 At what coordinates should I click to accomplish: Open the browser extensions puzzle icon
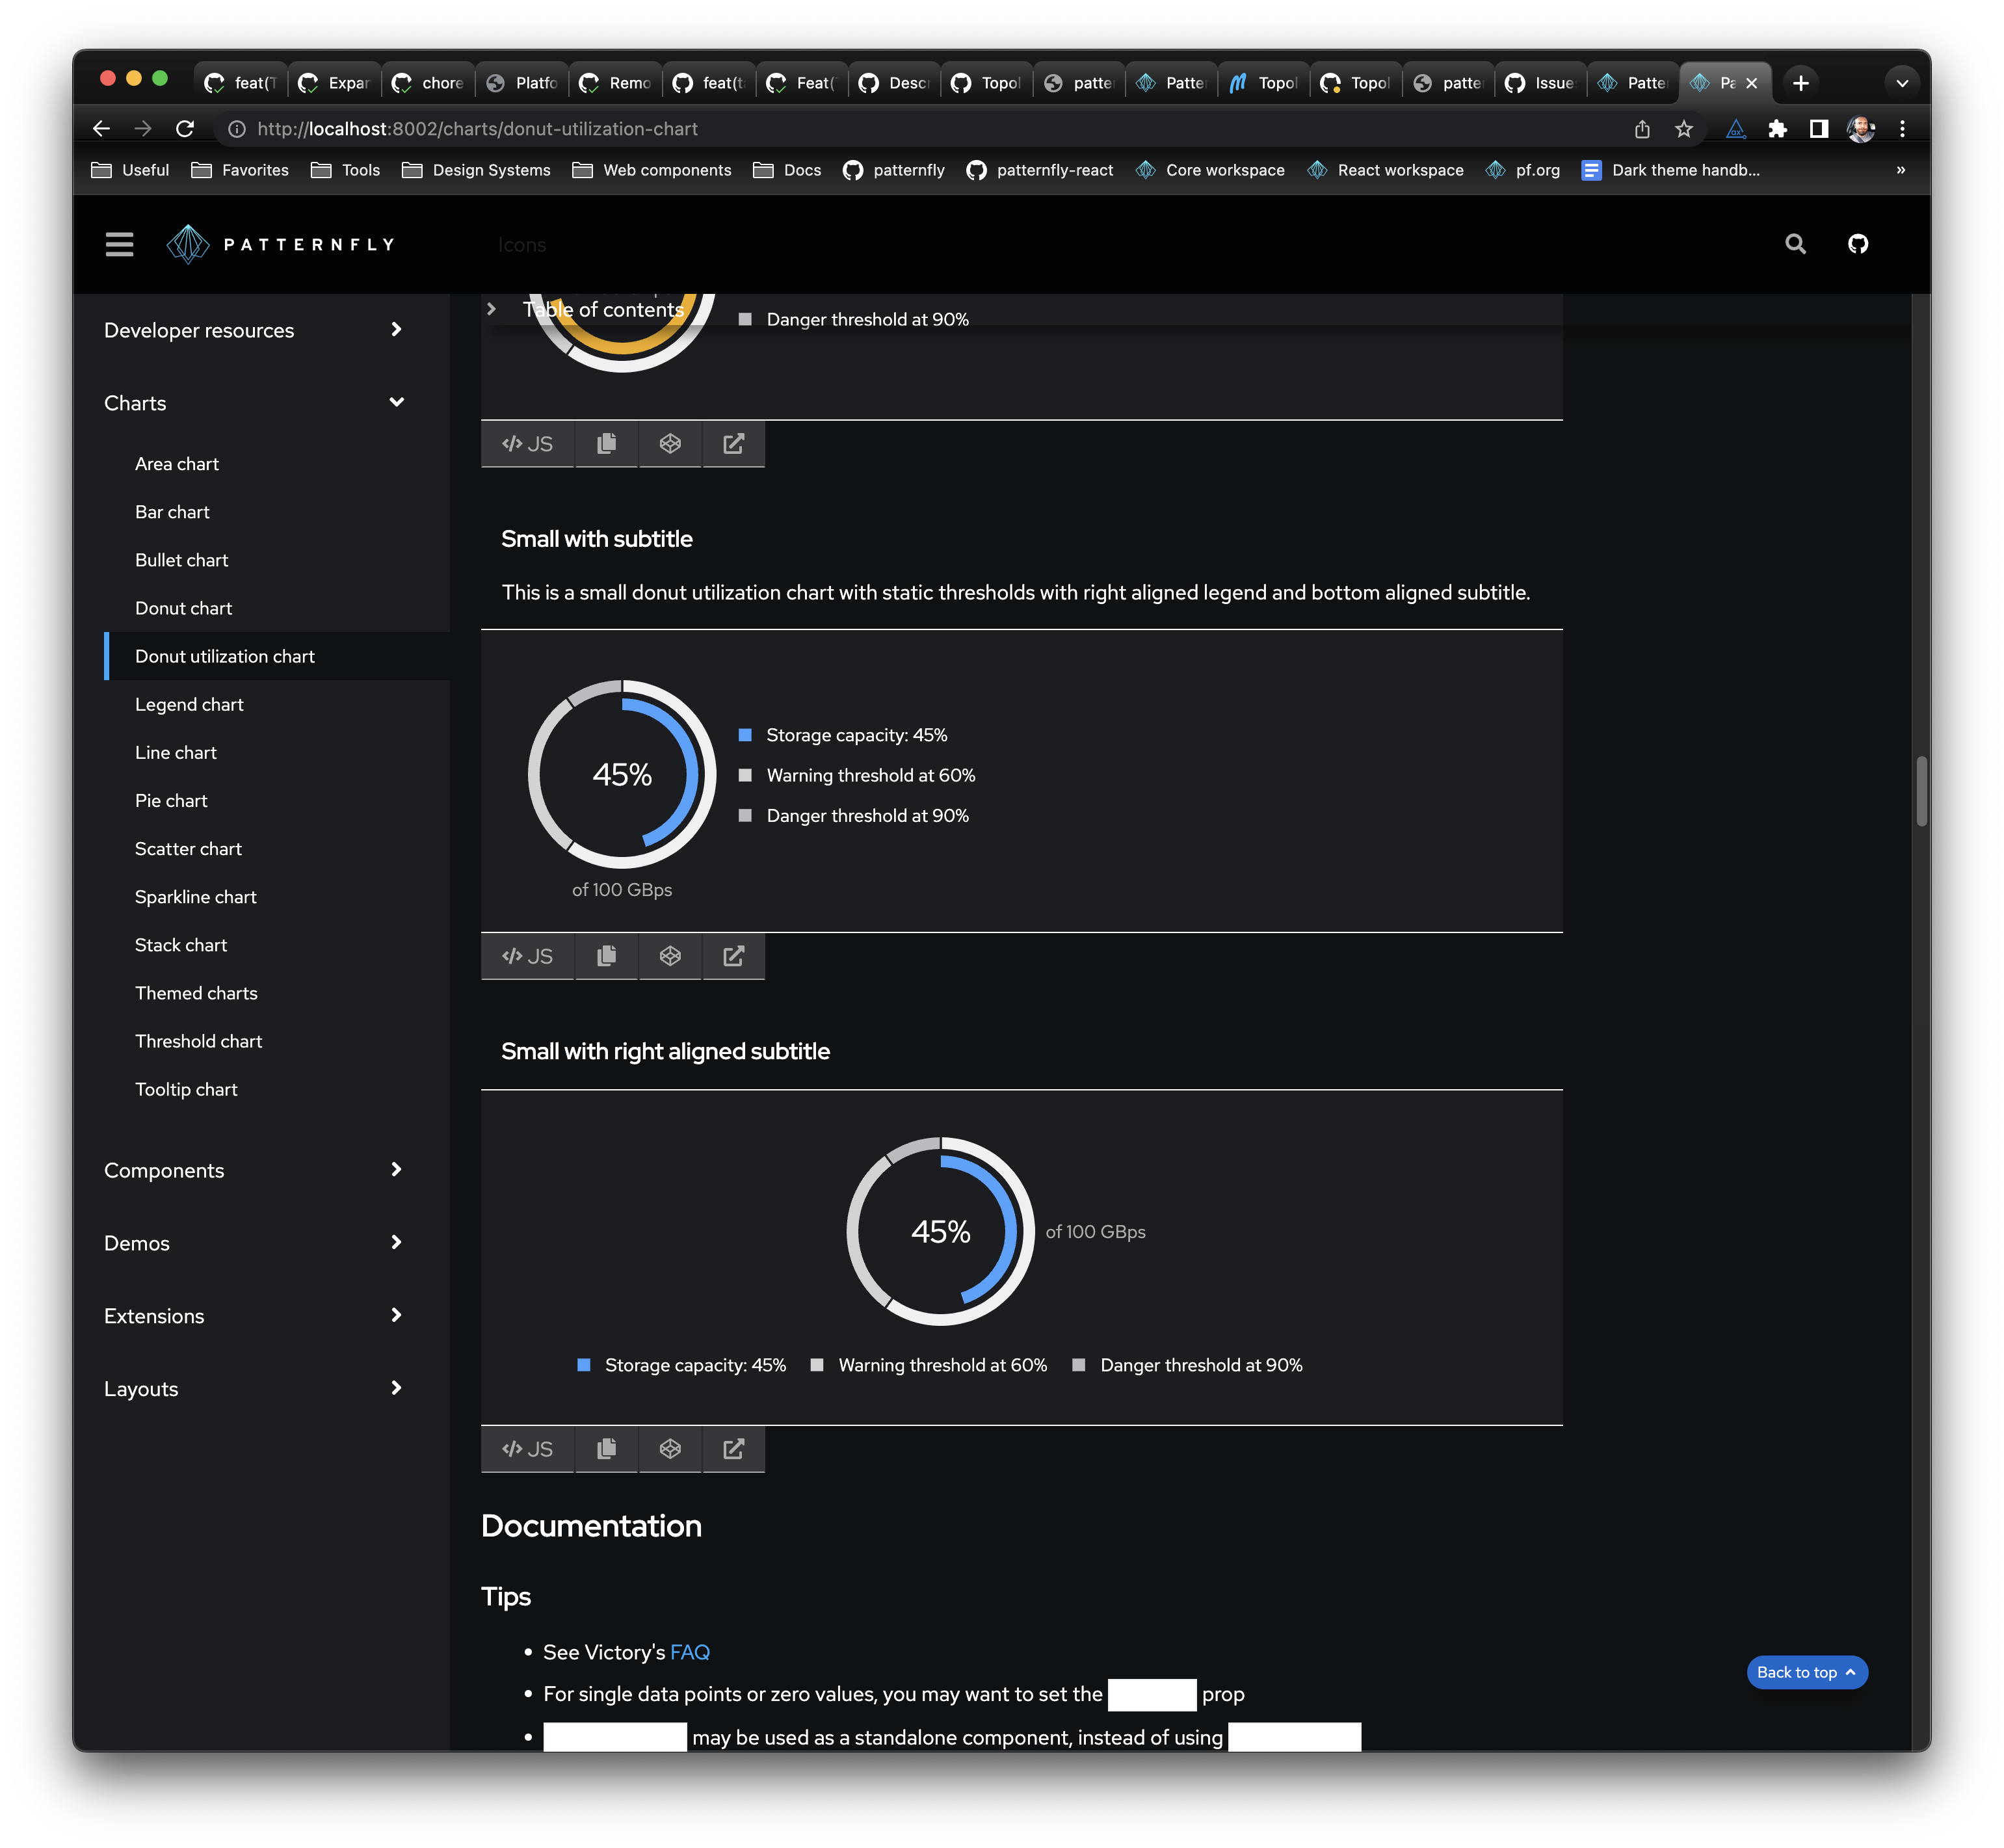pos(1777,129)
